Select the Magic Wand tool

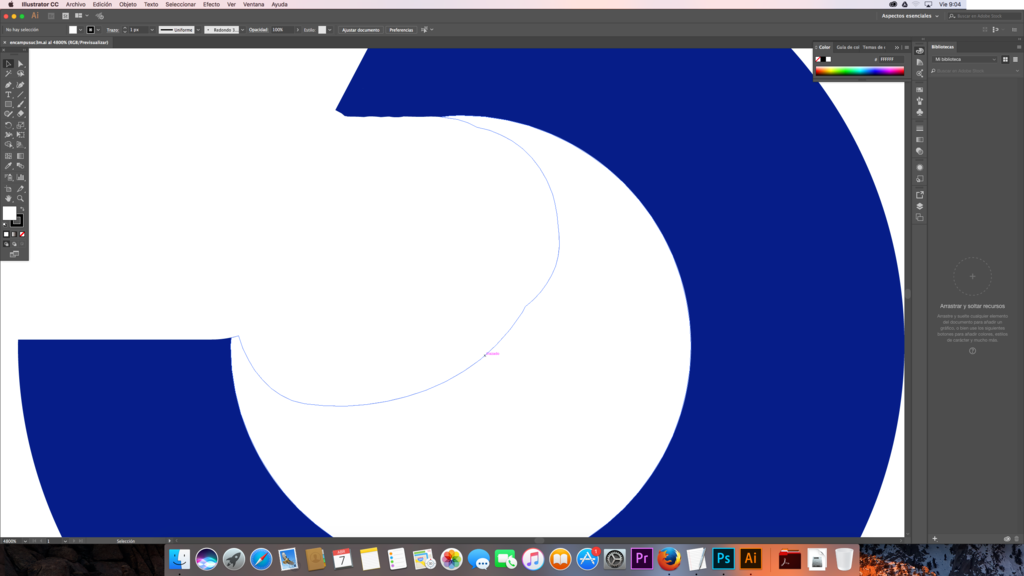pos(8,74)
